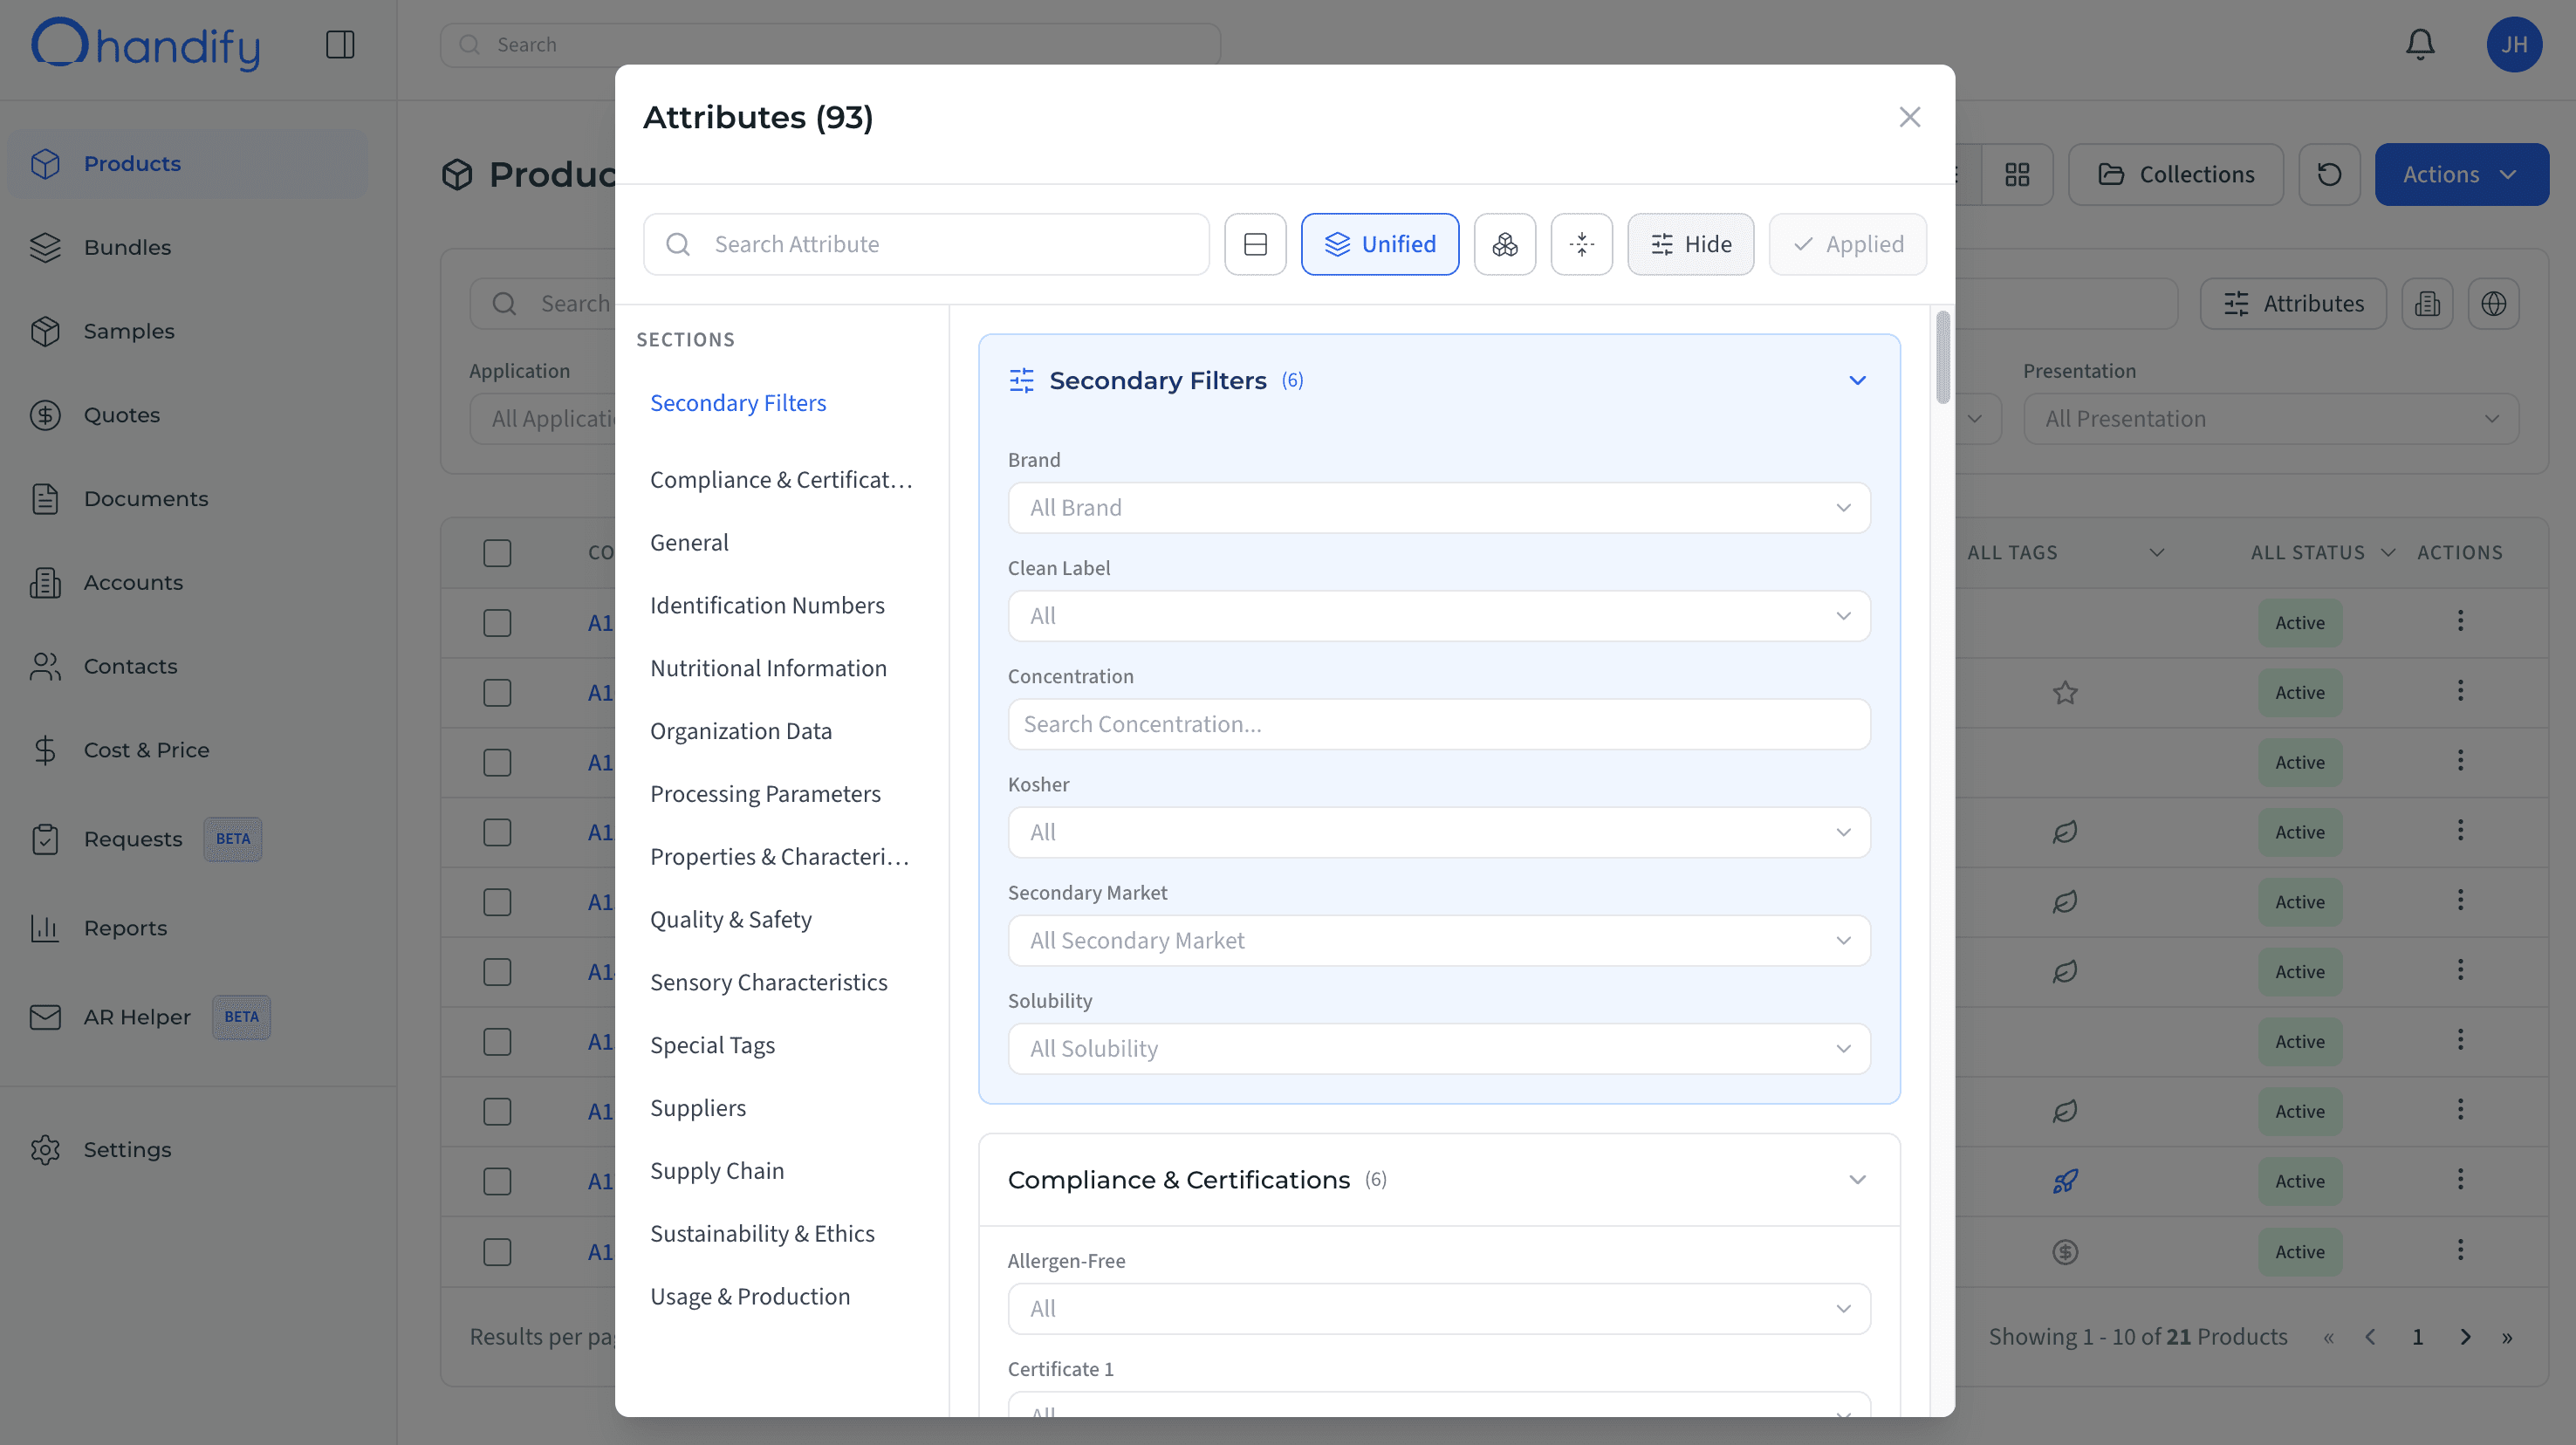Viewport: 2576px width, 1445px height.
Task: Open the All Solubility dropdown
Action: [x=1438, y=1048]
